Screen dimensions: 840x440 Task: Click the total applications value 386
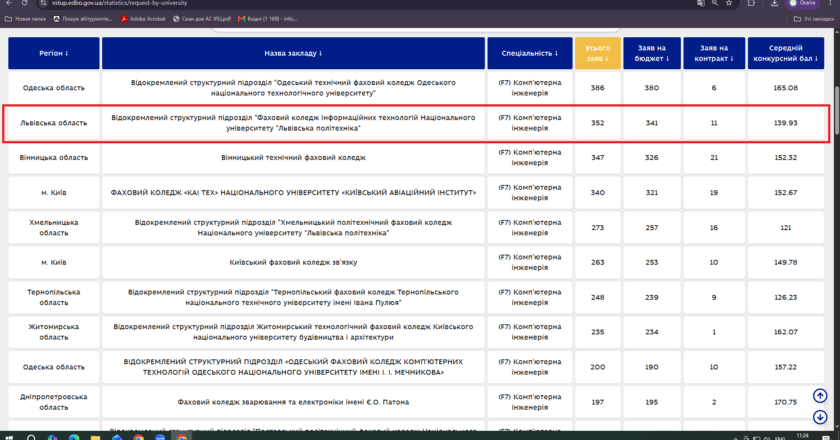coord(598,88)
